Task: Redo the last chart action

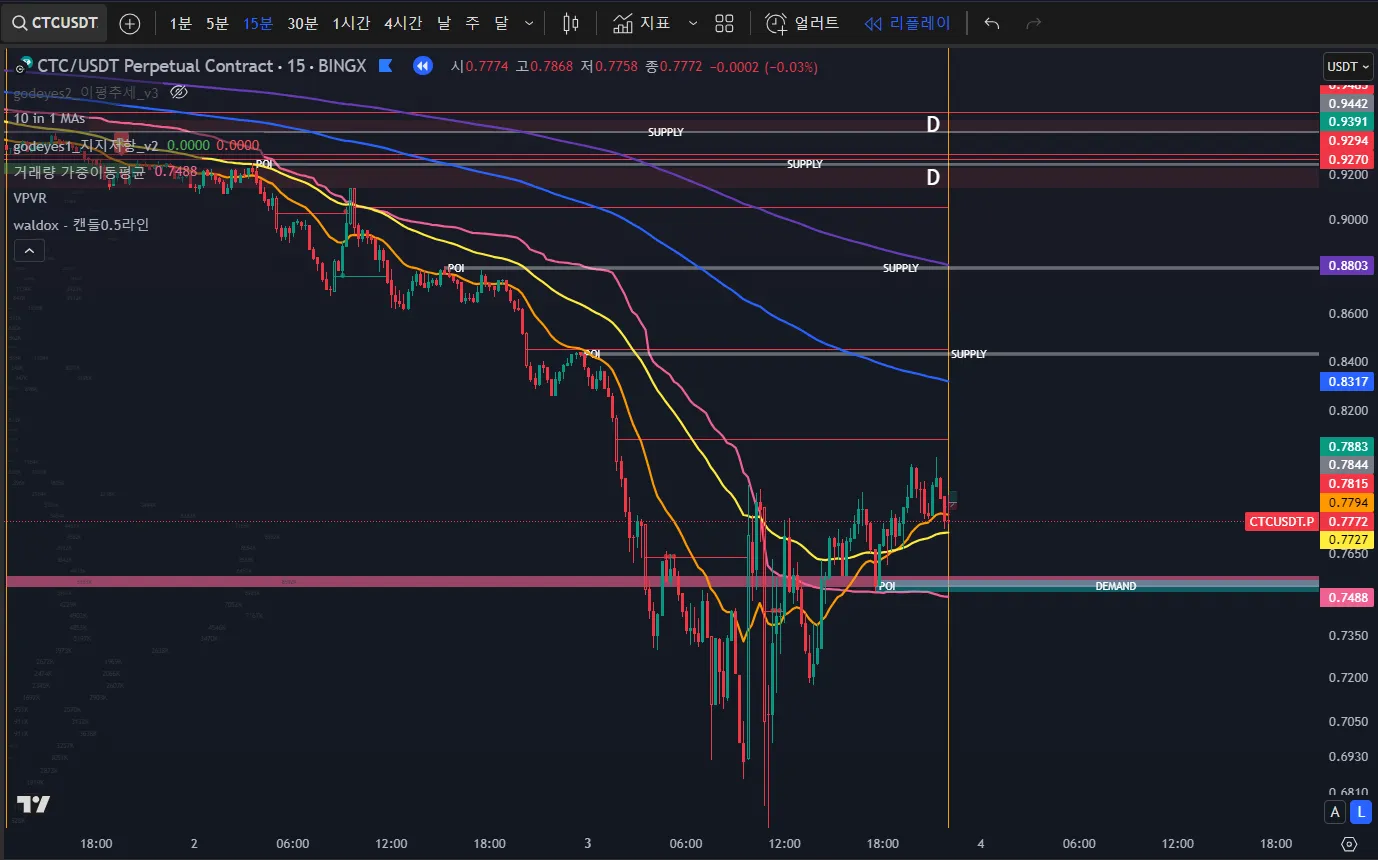Action: click(1035, 23)
